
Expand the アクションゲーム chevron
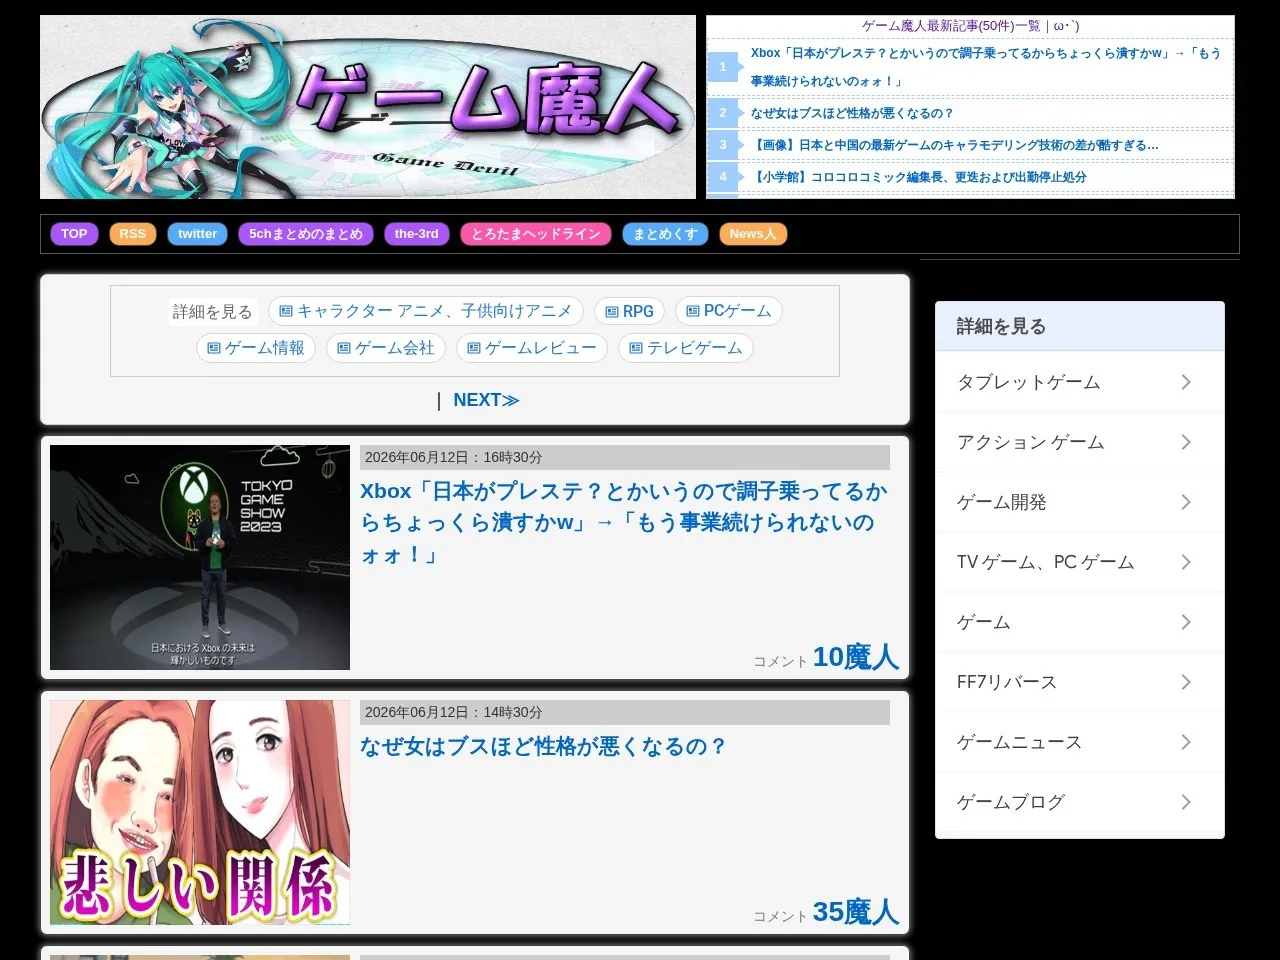click(1186, 442)
